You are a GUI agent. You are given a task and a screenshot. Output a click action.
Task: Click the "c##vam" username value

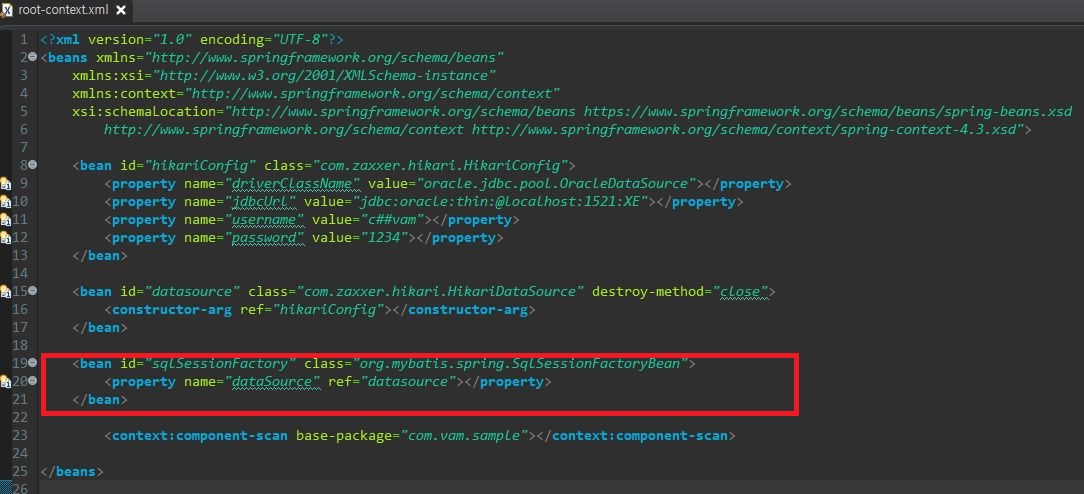(392, 220)
